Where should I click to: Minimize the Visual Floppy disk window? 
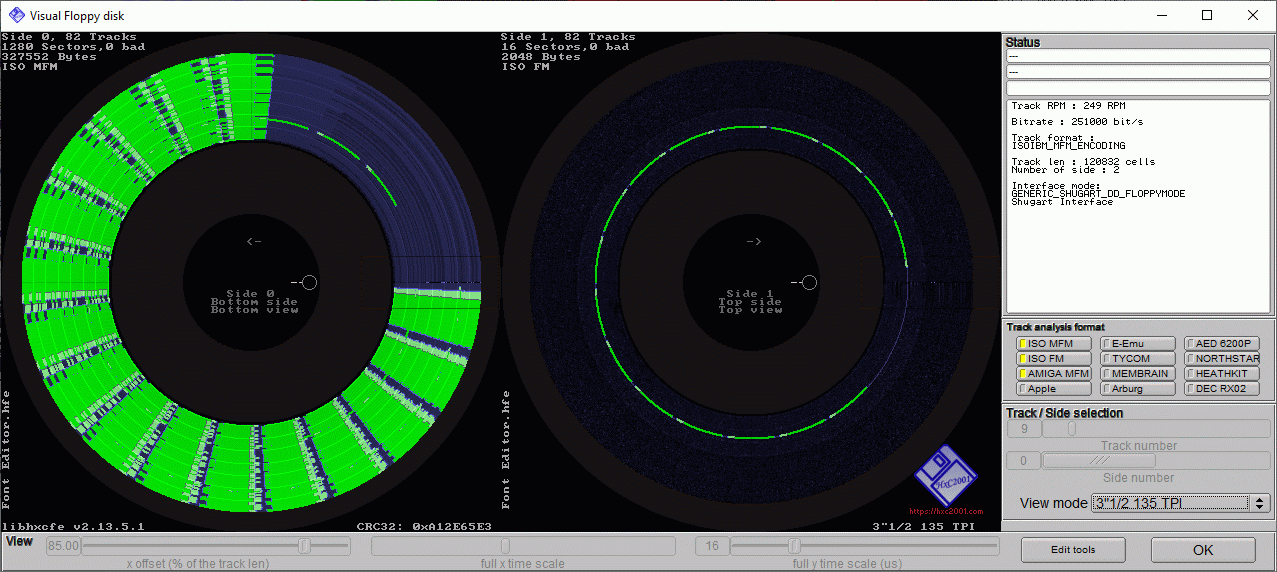[x=1162, y=15]
